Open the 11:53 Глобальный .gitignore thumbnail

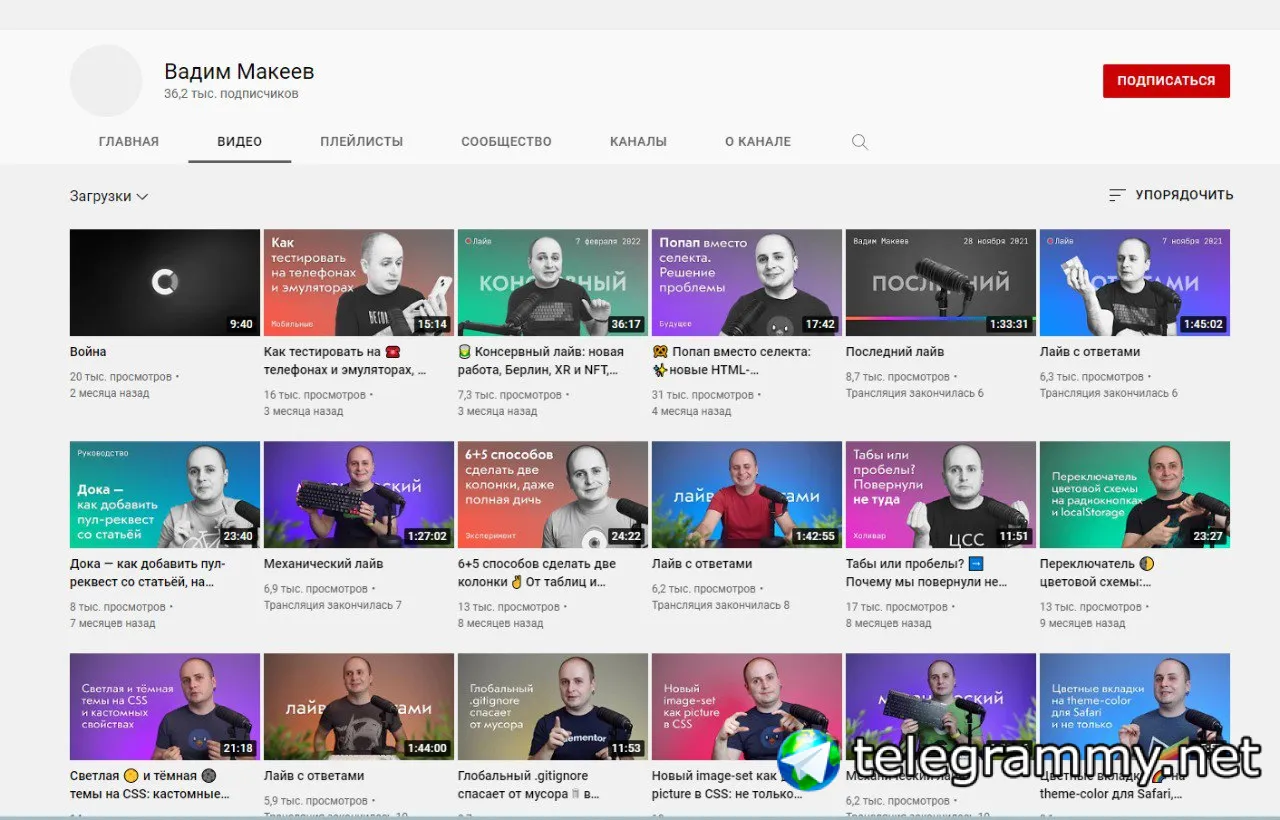click(553, 707)
